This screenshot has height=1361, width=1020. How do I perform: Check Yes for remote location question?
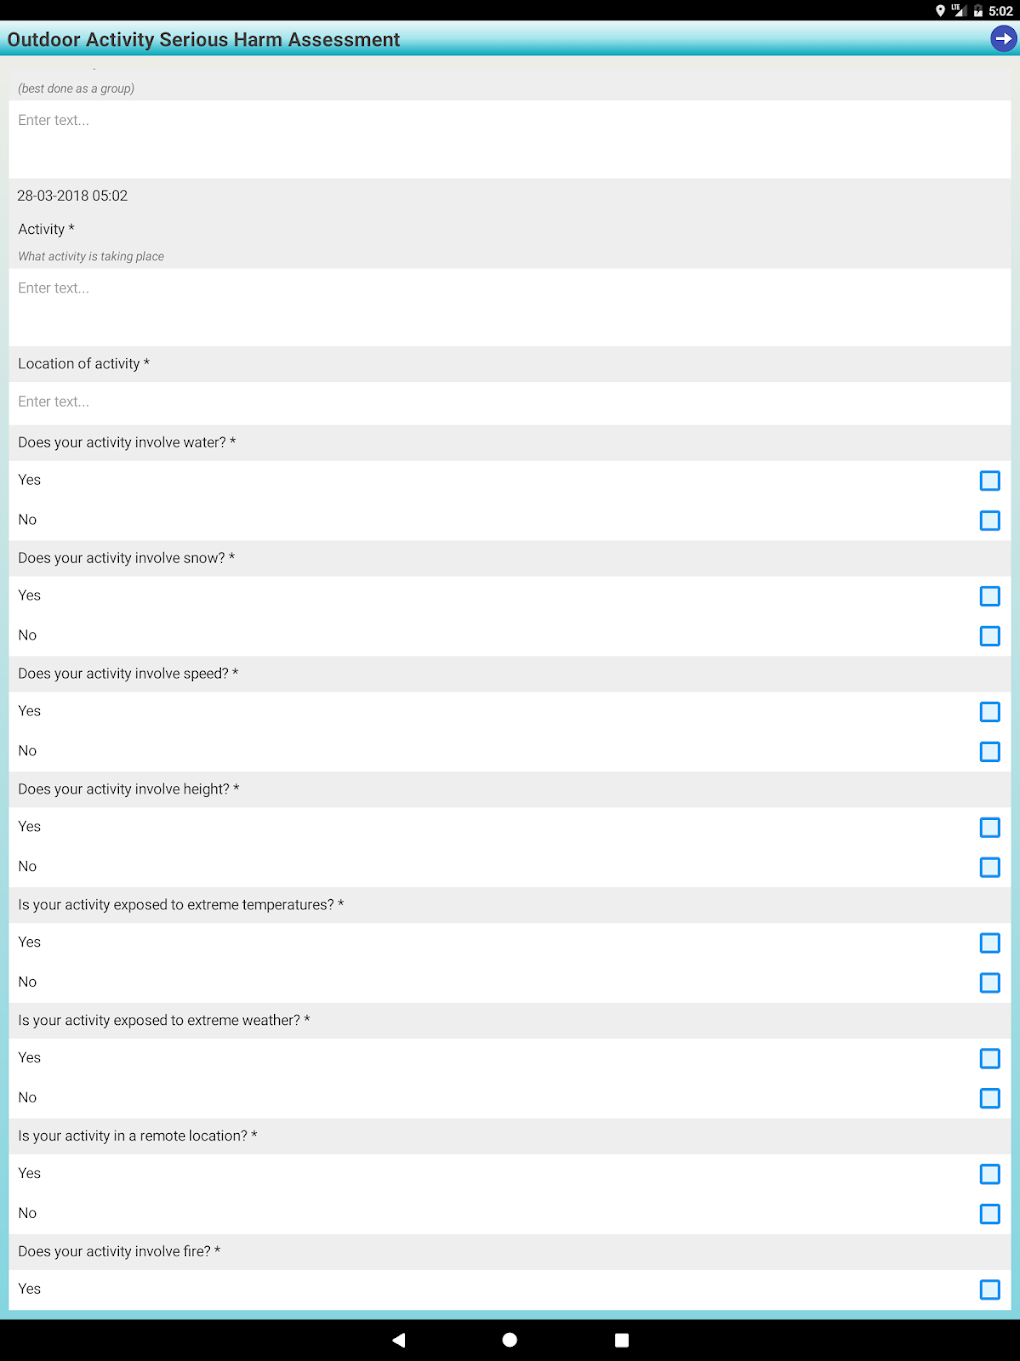click(x=990, y=1174)
